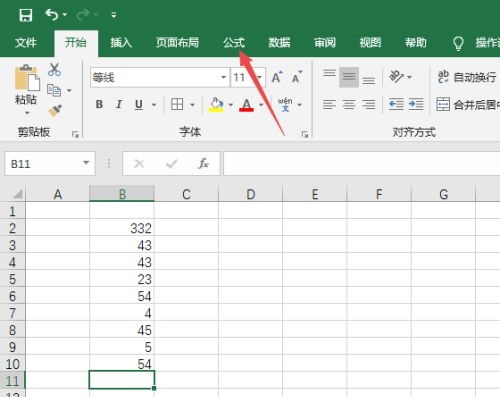Click cell B8 containing 45
The image size is (500, 397).
(122, 330)
